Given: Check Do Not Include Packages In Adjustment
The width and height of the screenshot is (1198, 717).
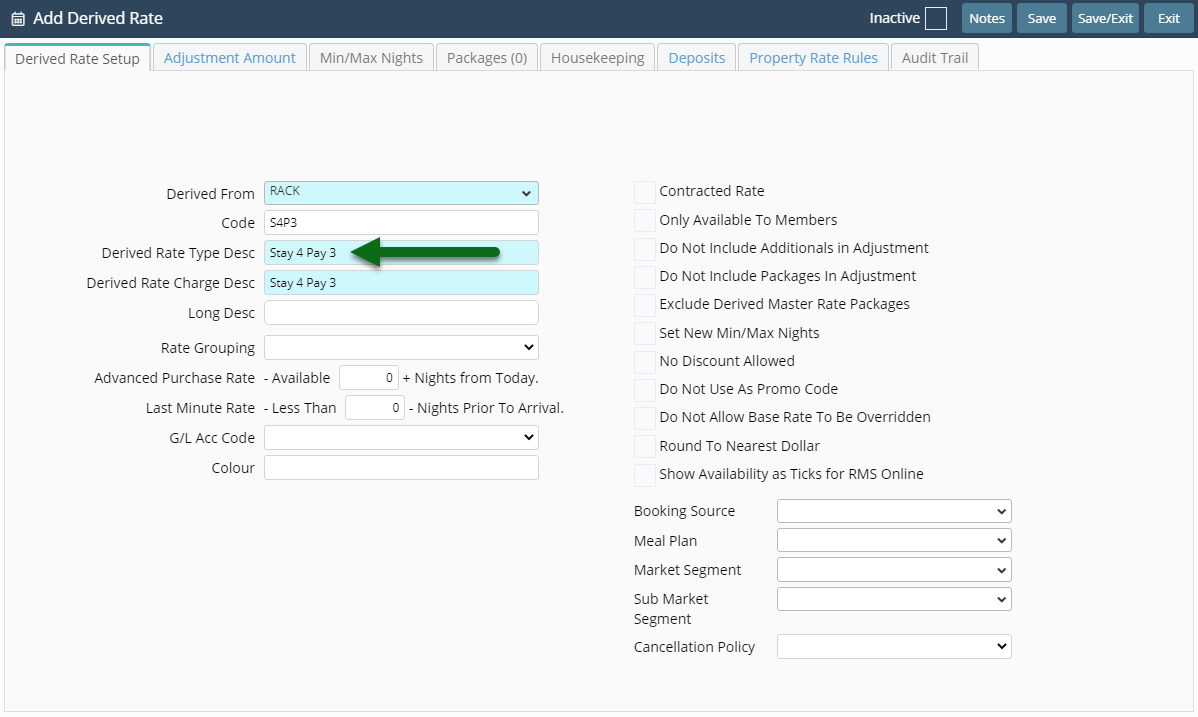Looking at the screenshot, I should pos(645,277).
